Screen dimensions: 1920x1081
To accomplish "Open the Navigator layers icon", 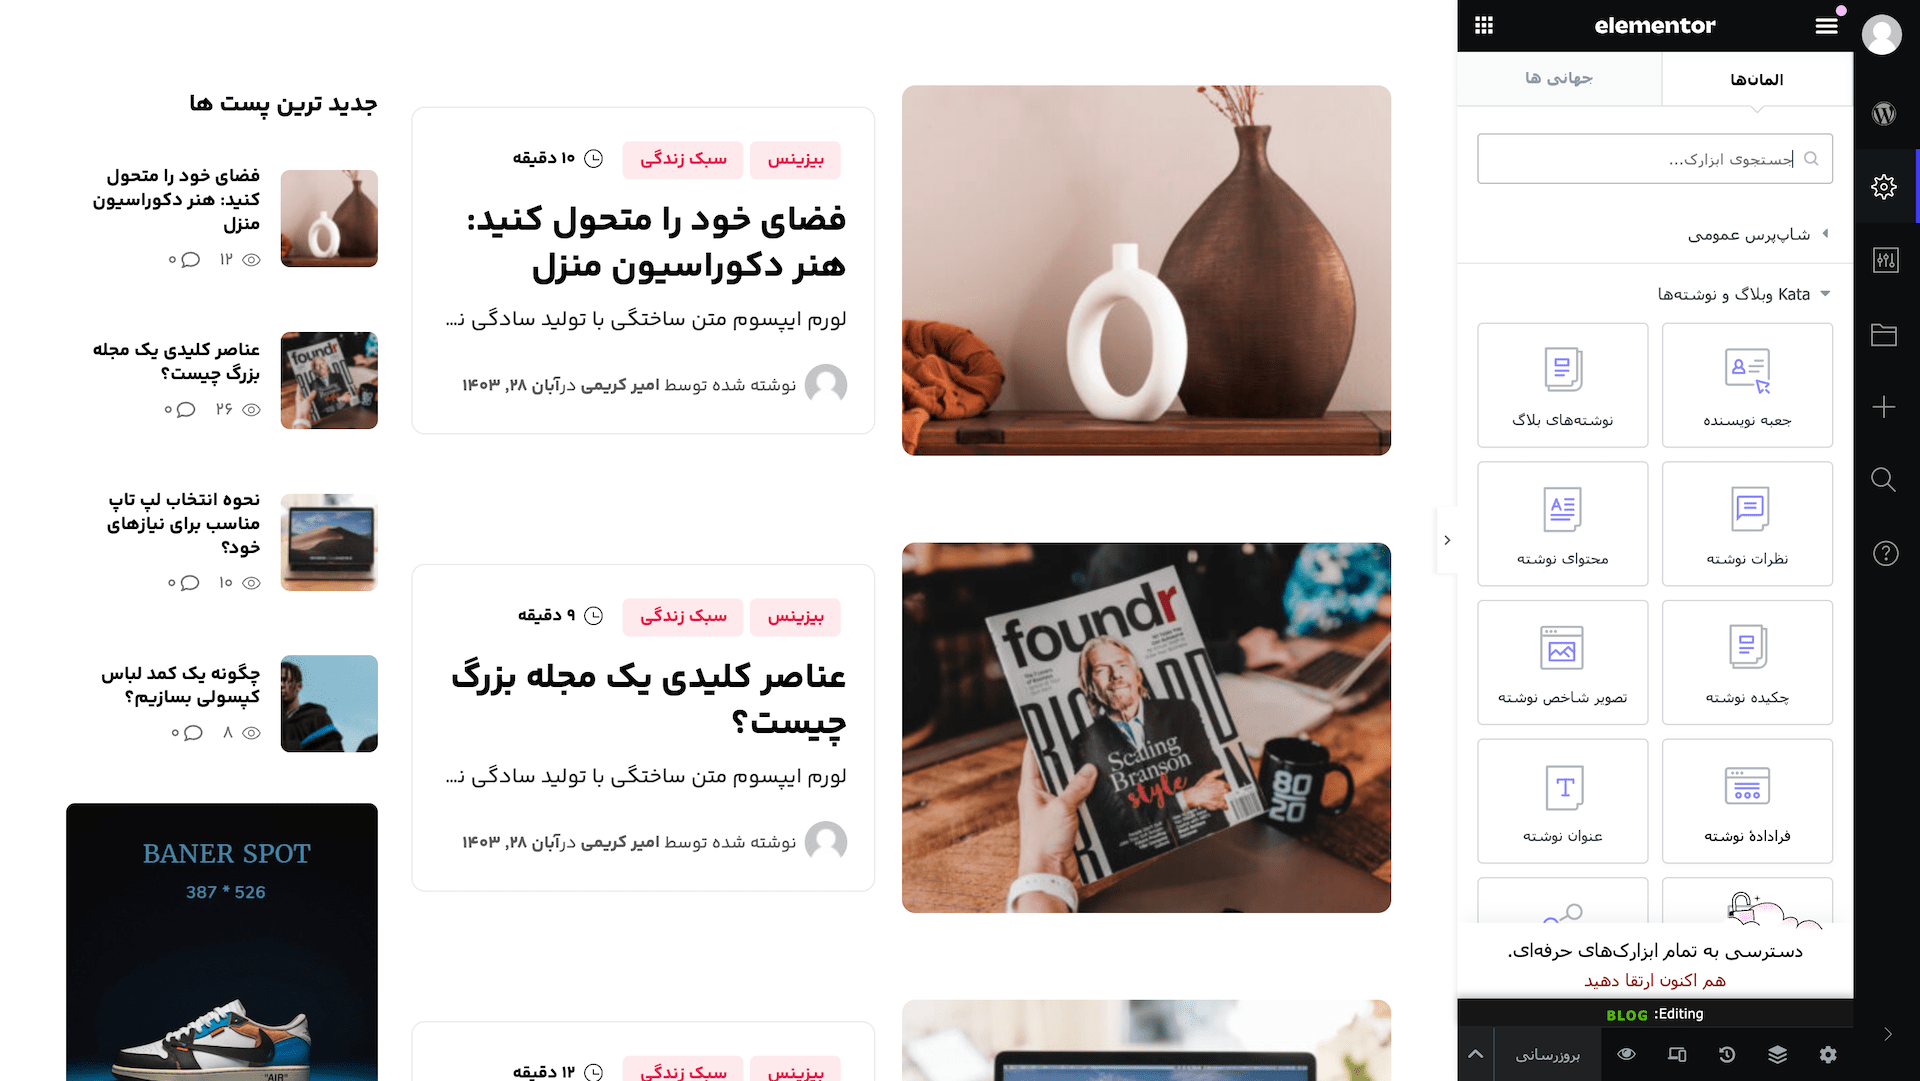I will pos(1777,1054).
